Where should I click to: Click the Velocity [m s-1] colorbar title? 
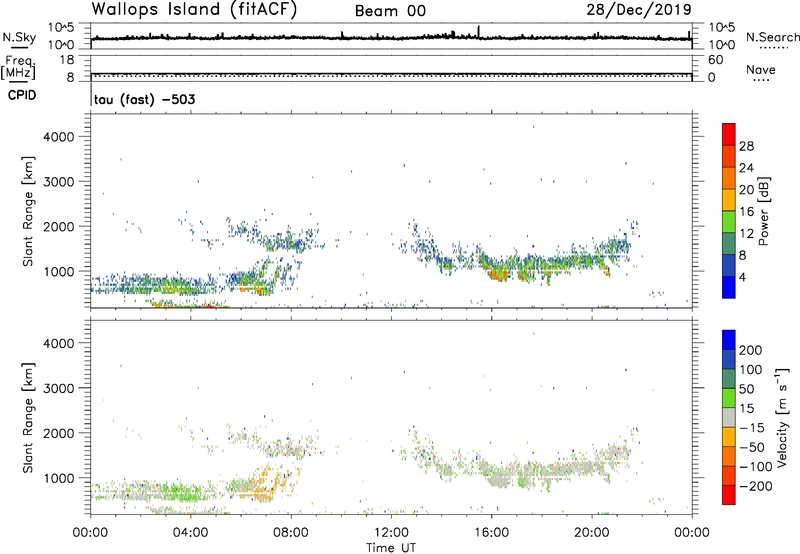point(782,417)
